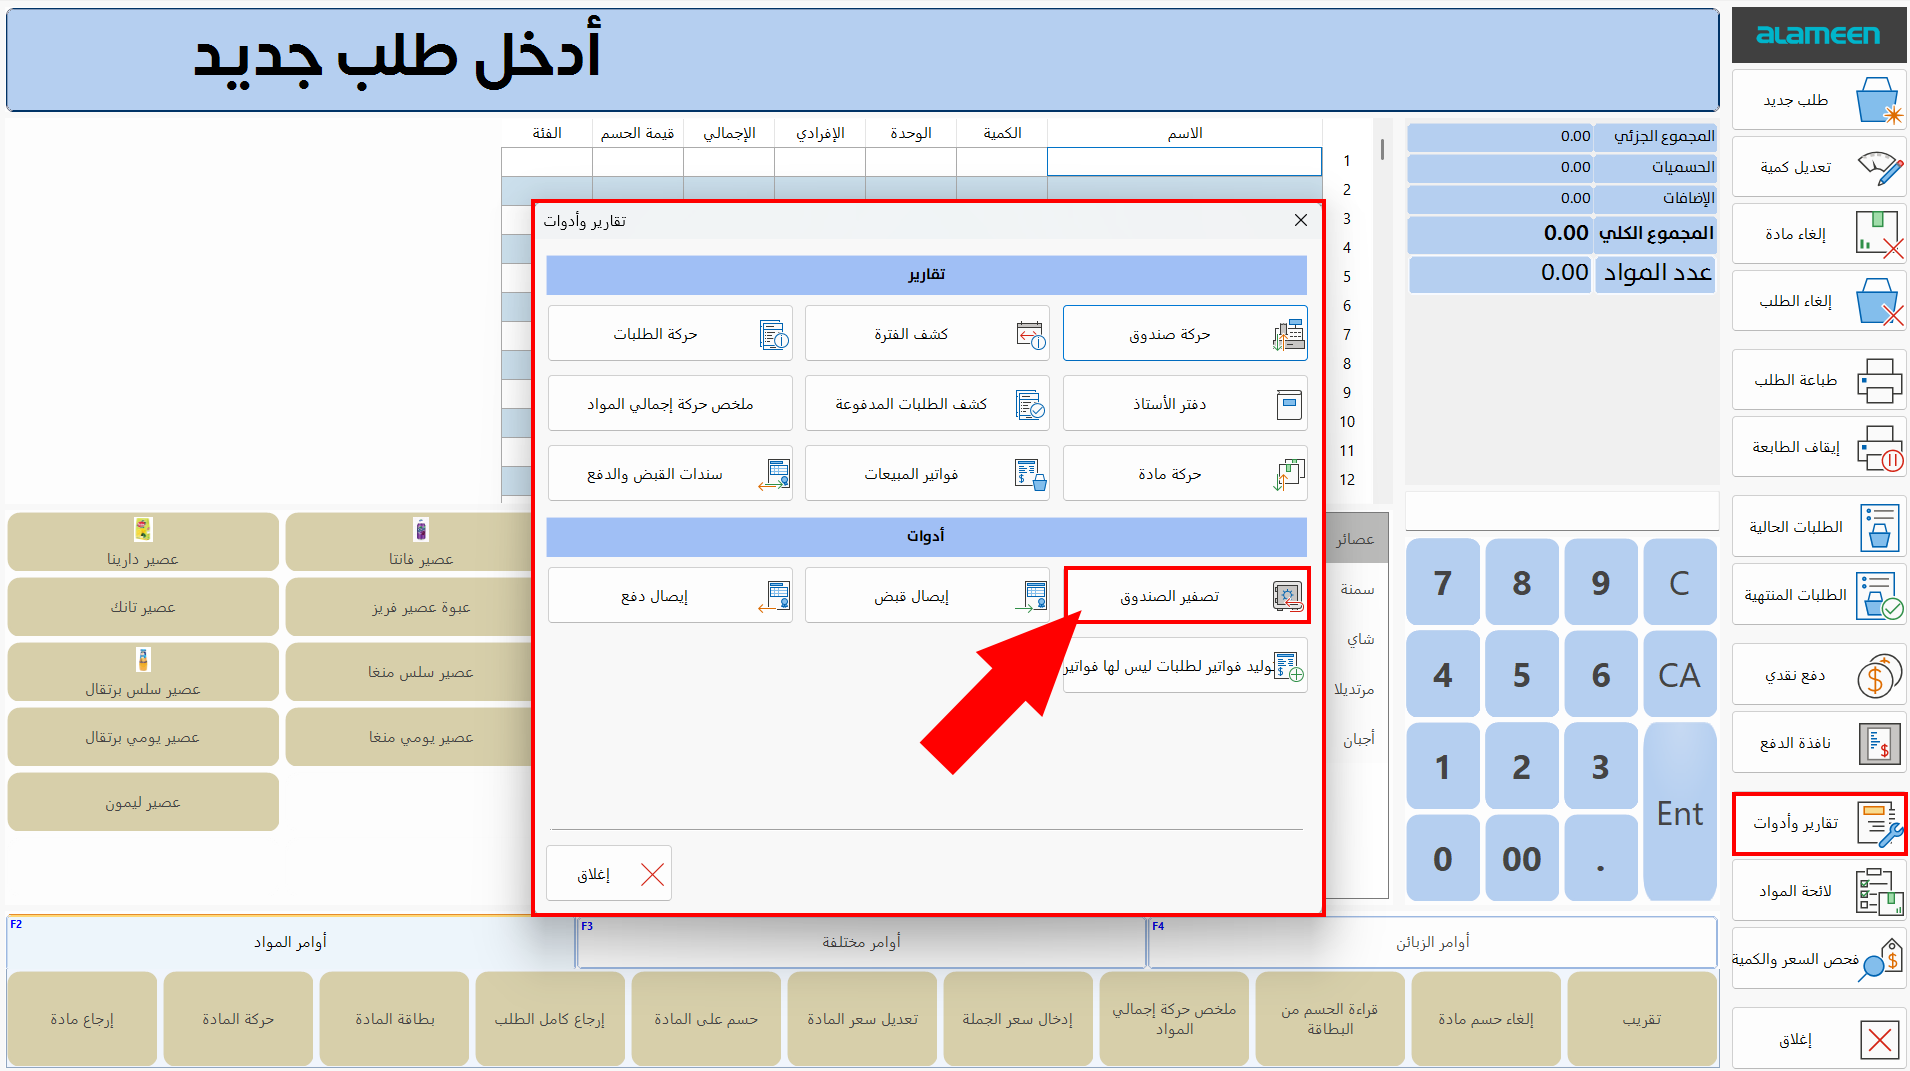Open the payment window icon (نافذة الدفع)
1910x1071 pixels.
[x=1879, y=743]
